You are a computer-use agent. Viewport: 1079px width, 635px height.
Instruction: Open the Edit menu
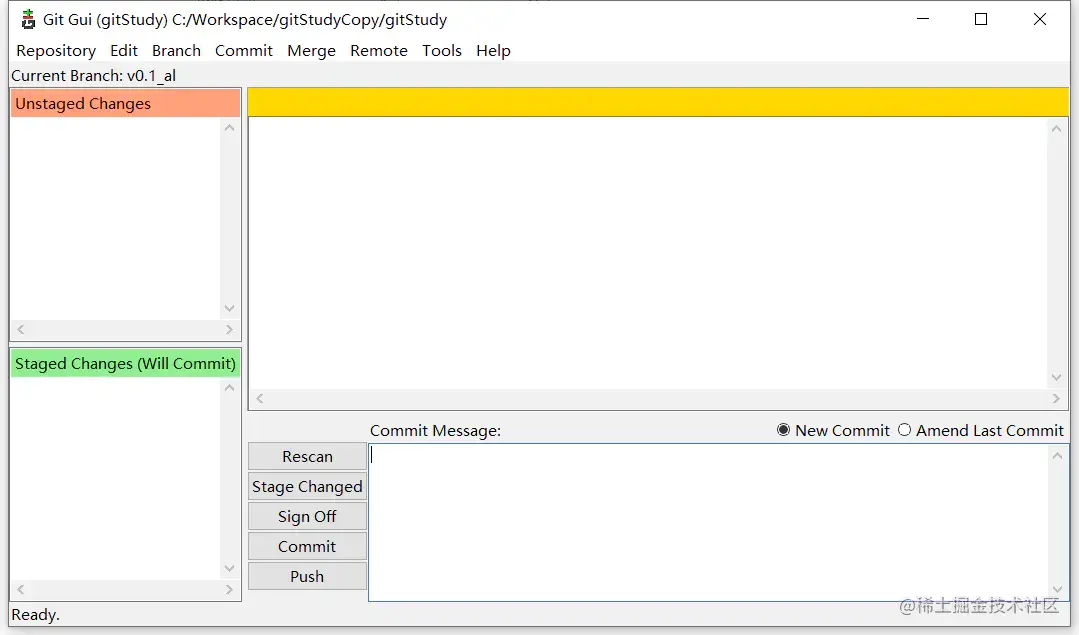point(124,51)
